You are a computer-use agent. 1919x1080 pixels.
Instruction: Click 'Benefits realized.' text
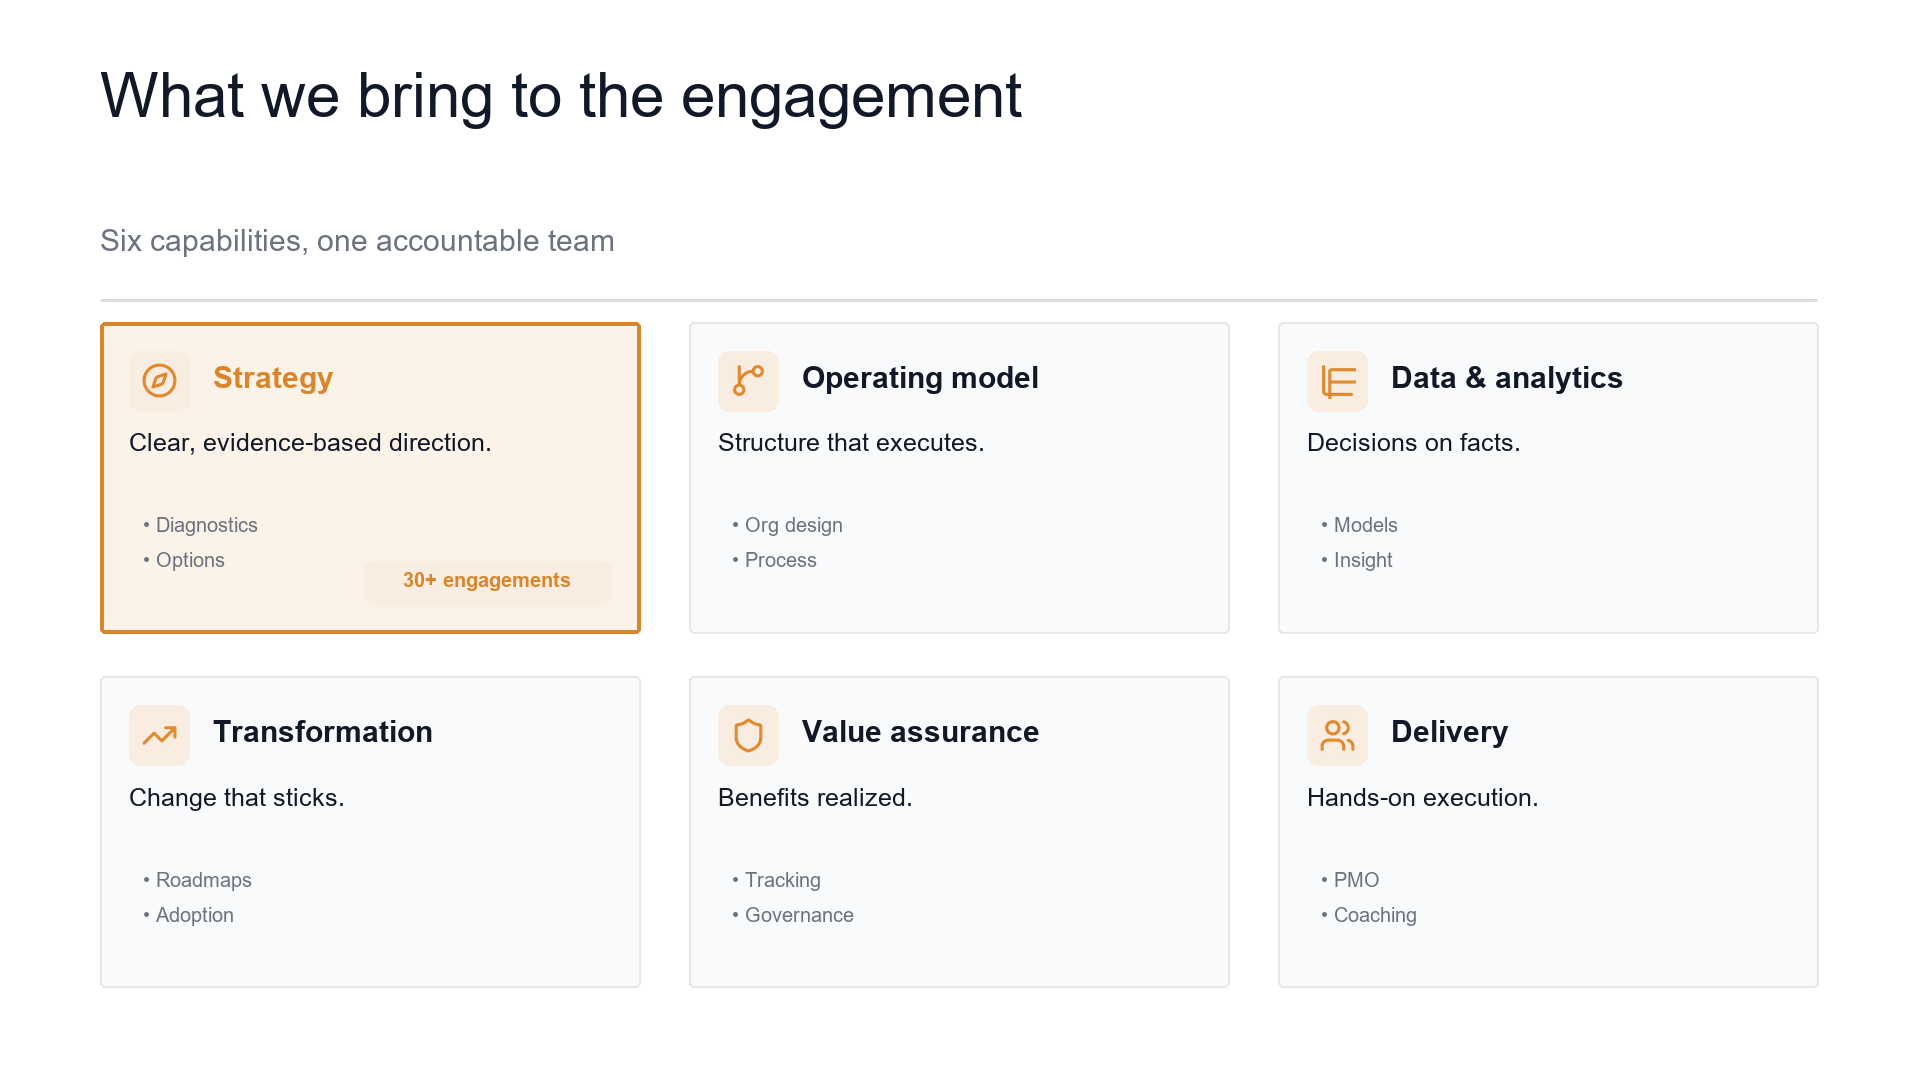pyautogui.click(x=815, y=798)
